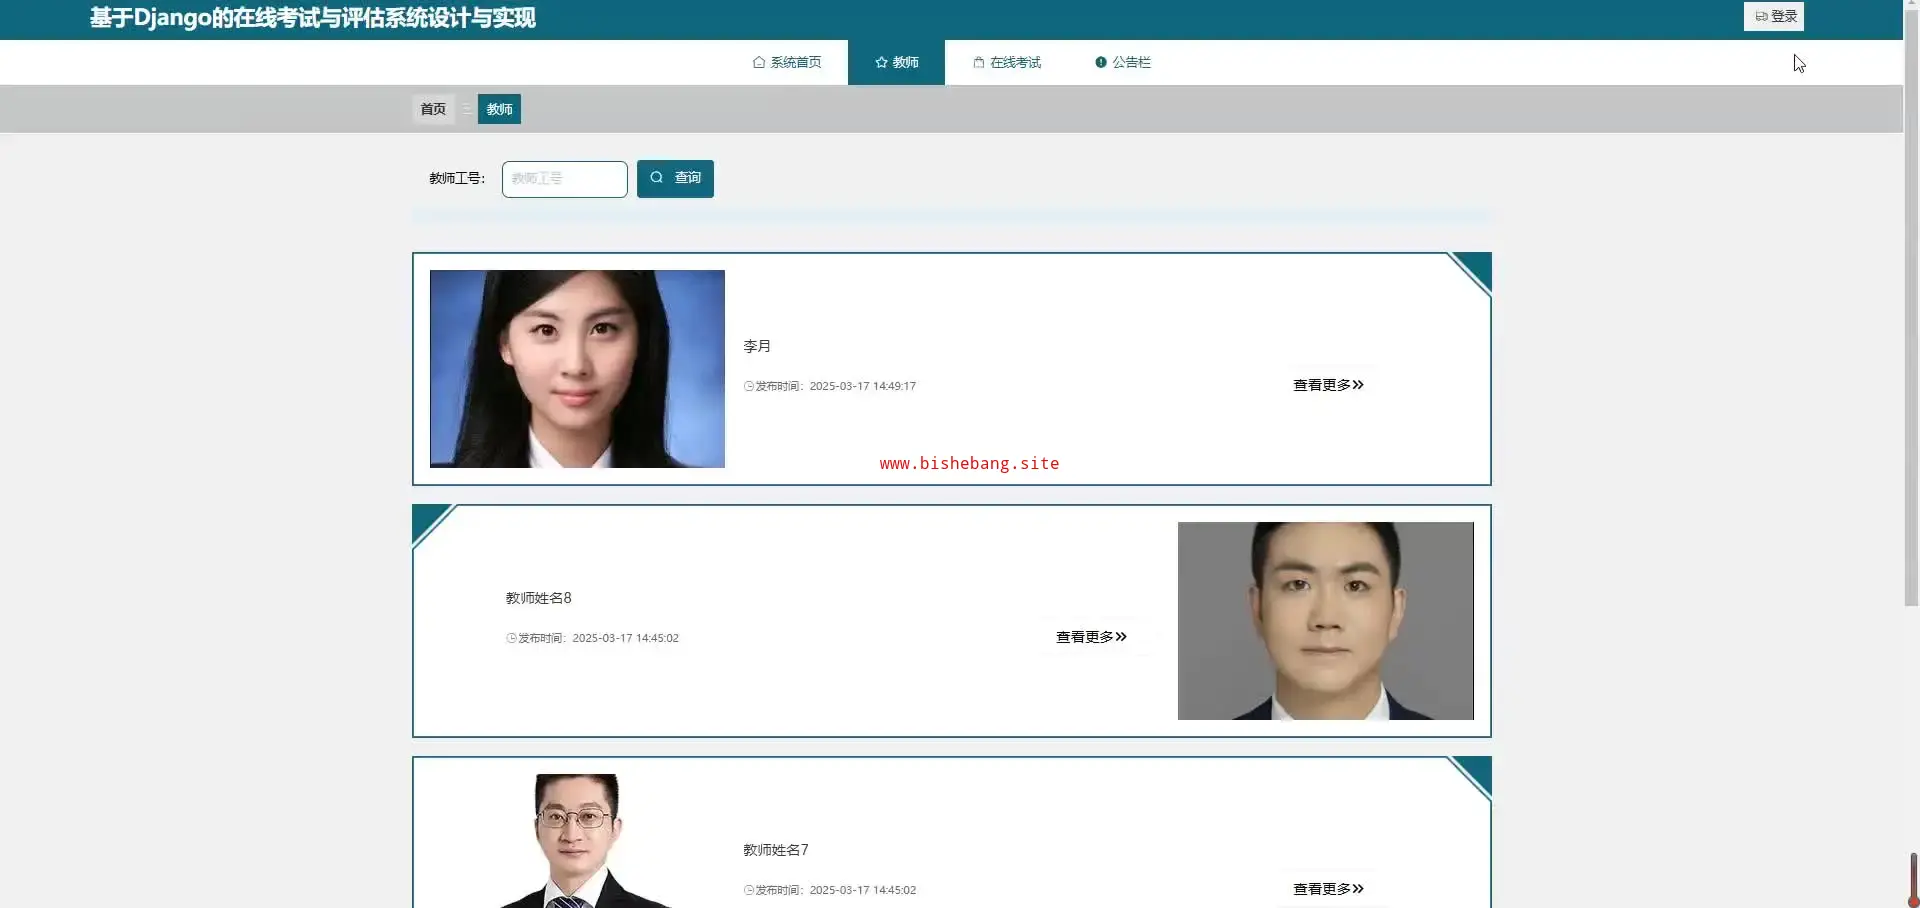Click 查看更多 on the 教师姓名7 card
Viewport: 1920px width, 908px height.
point(1328,889)
